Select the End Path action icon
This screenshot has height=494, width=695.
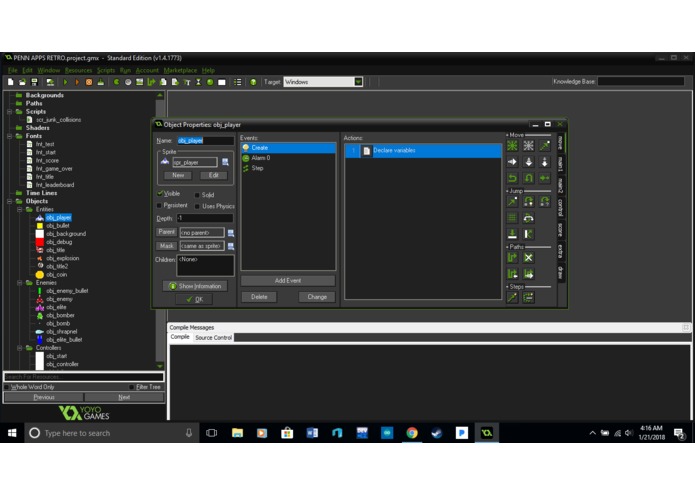(x=528, y=258)
